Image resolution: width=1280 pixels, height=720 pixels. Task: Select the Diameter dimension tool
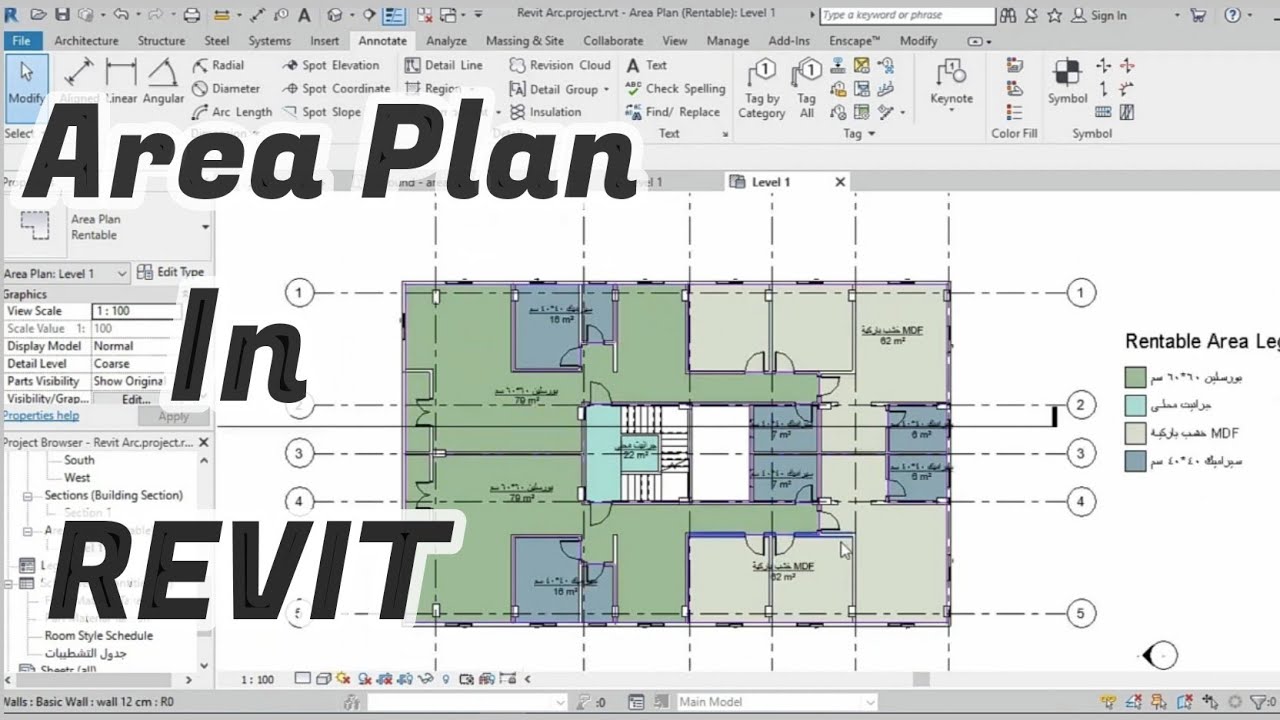pos(226,88)
